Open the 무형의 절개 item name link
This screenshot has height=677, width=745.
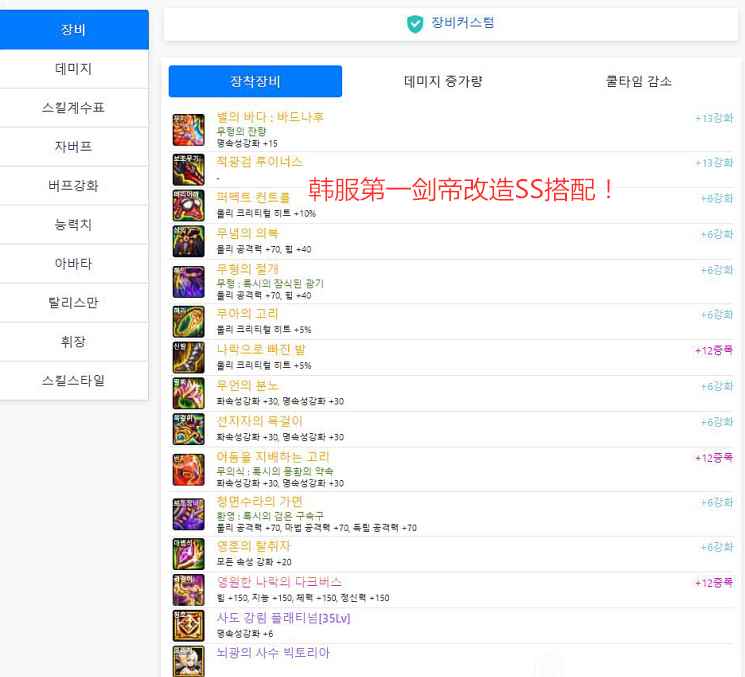[x=248, y=270]
